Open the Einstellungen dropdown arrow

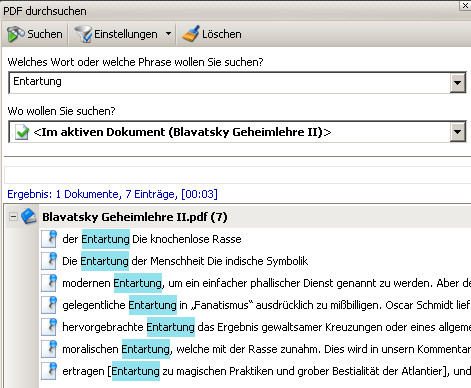pyautogui.click(x=168, y=34)
